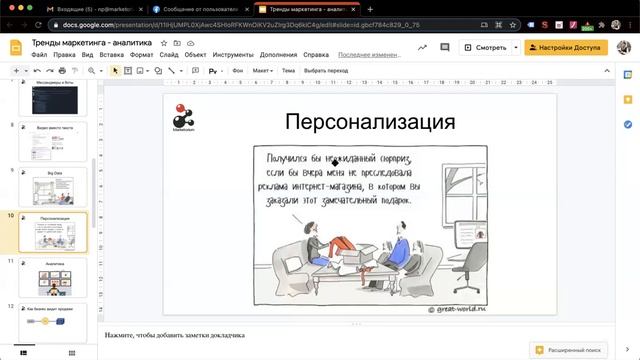This screenshot has height=360, width=640.
Task: Click speaker notes field to add notes
Action: click(x=356, y=335)
